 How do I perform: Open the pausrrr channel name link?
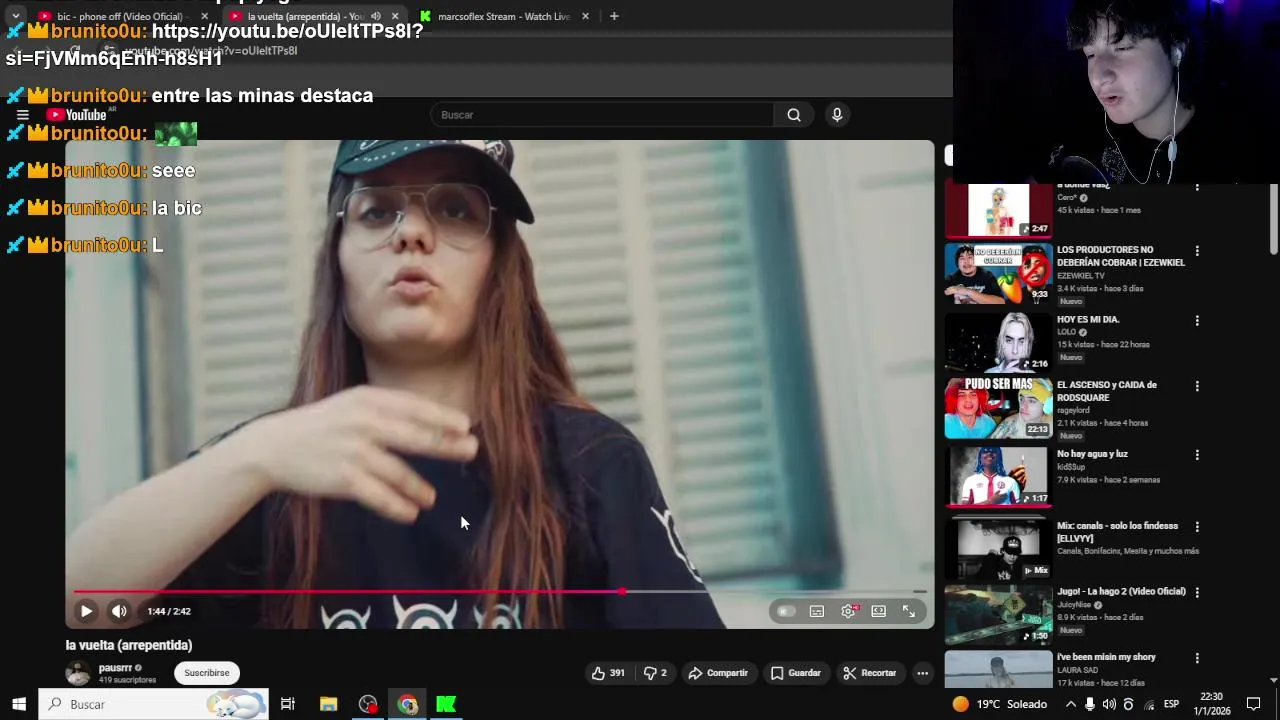click(115, 667)
